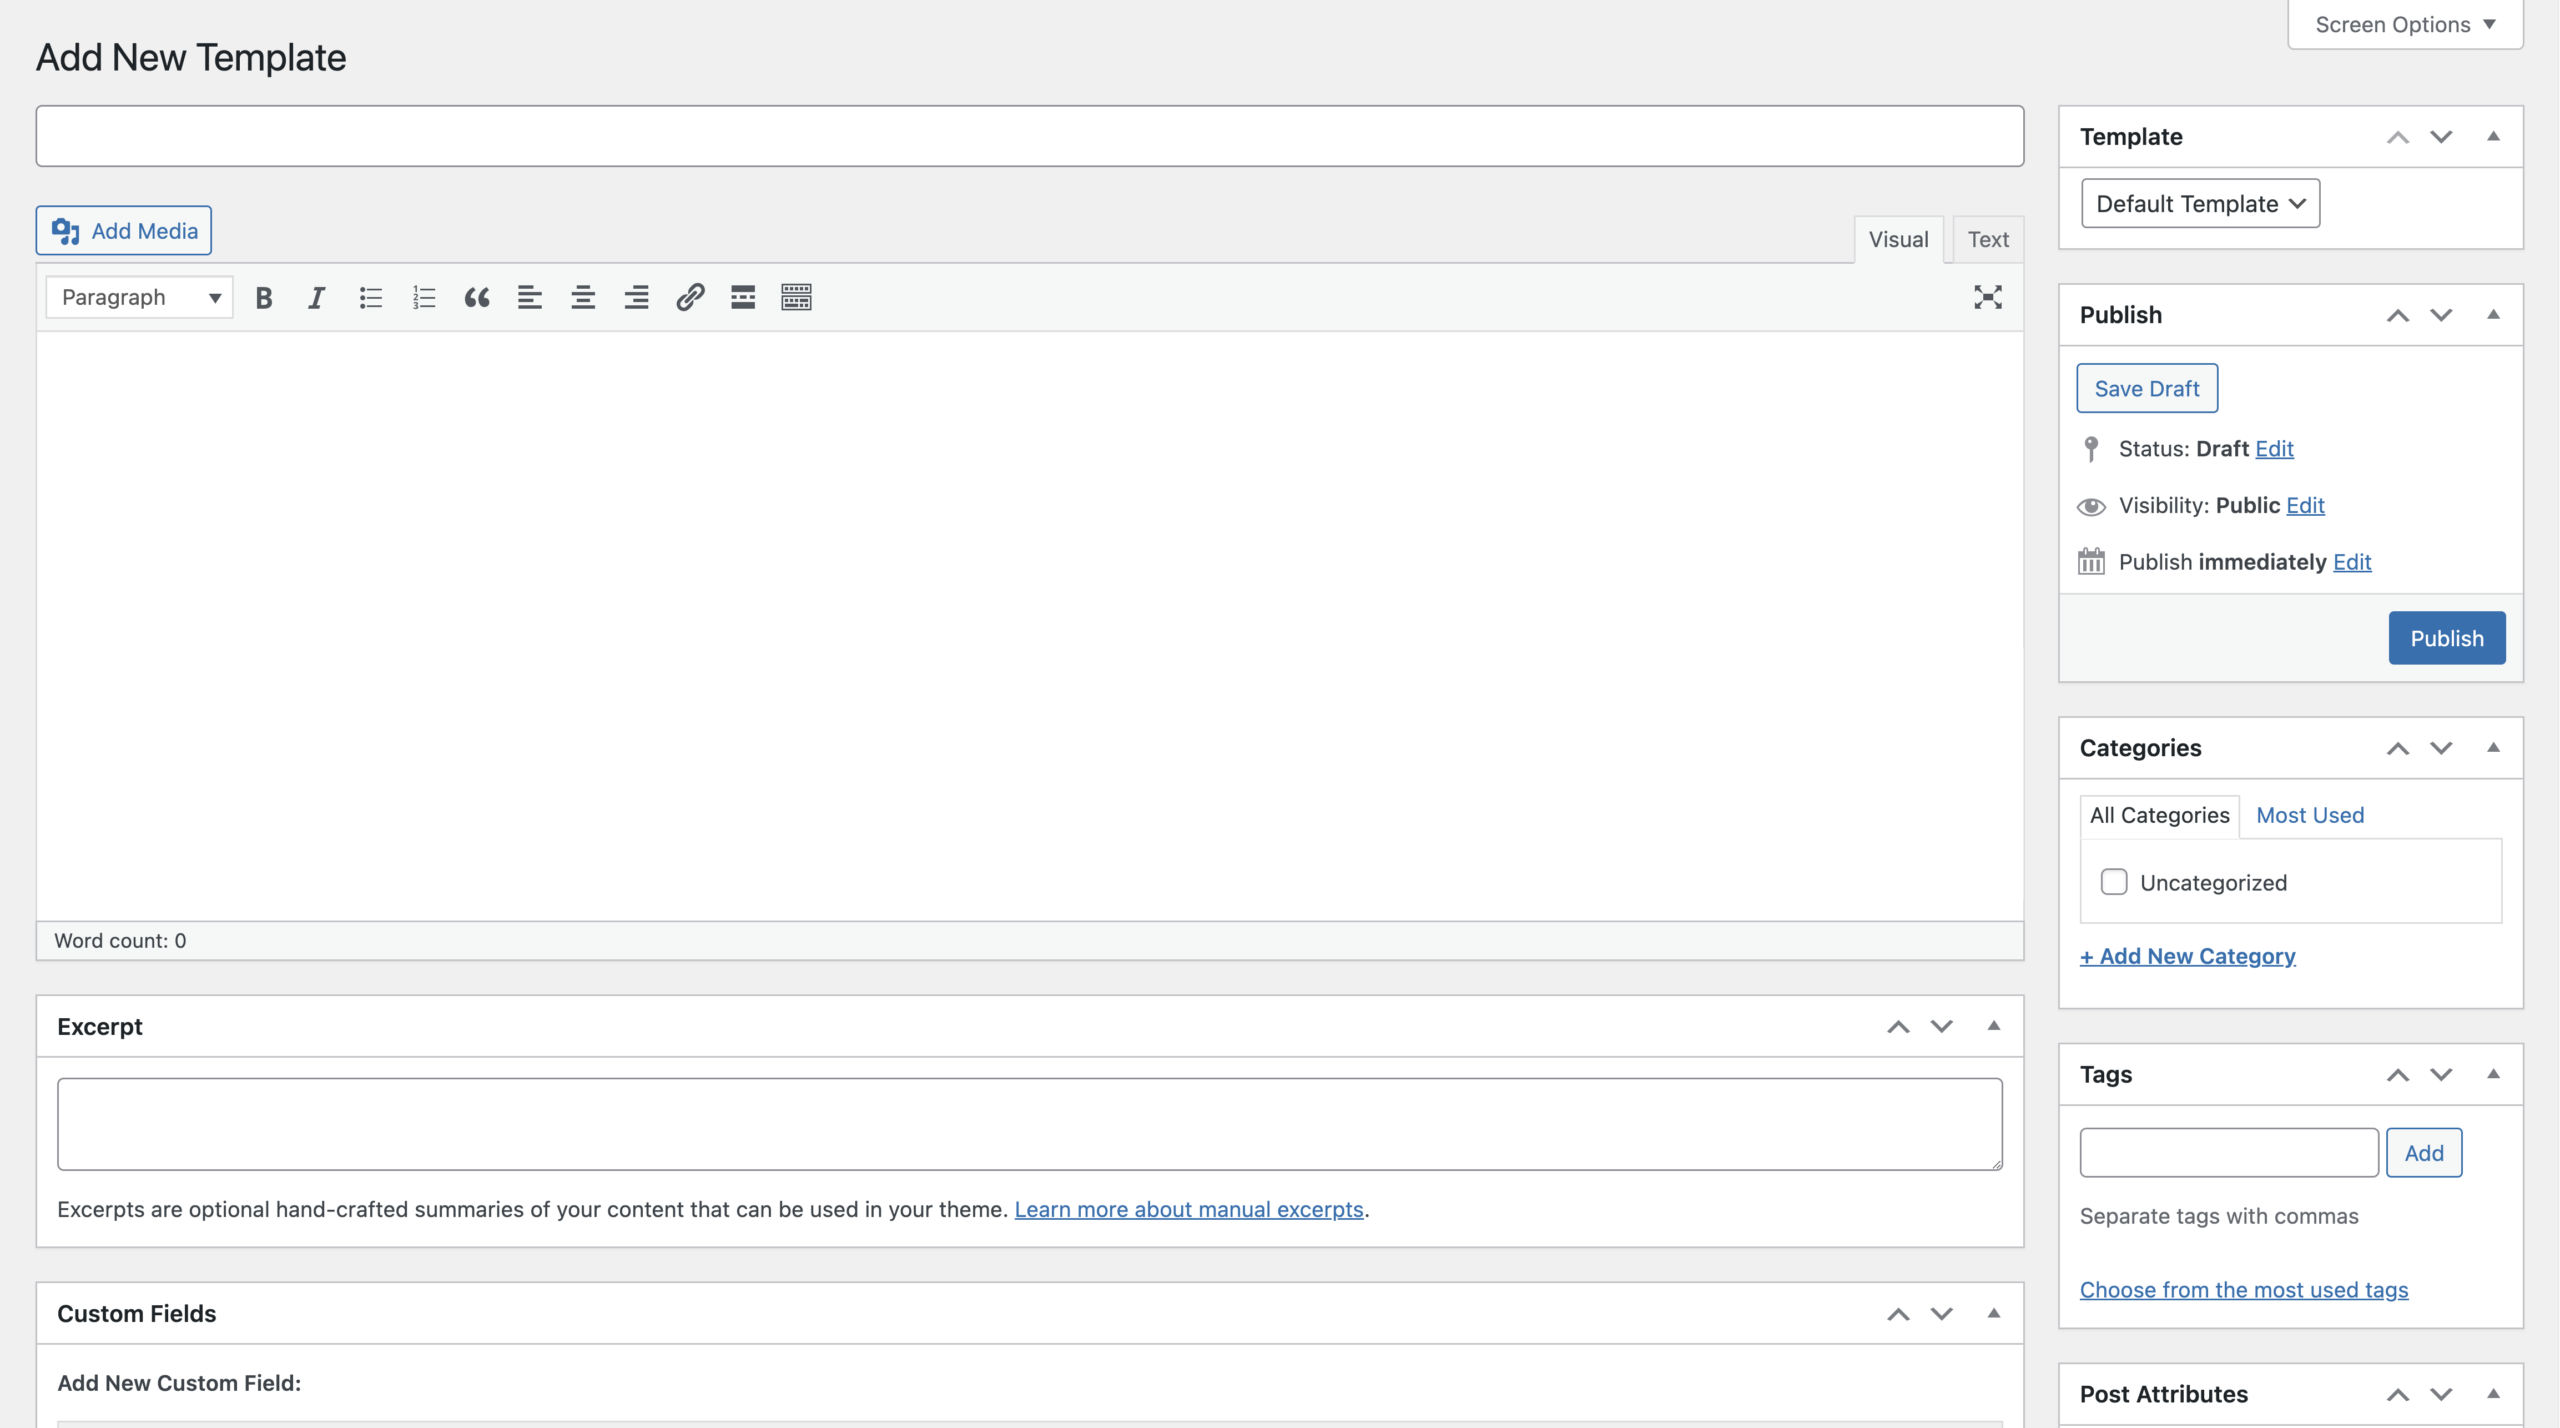2560x1428 pixels.
Task: Toggle bold formatting in editor toolbar
Action: tap(264, 298)
